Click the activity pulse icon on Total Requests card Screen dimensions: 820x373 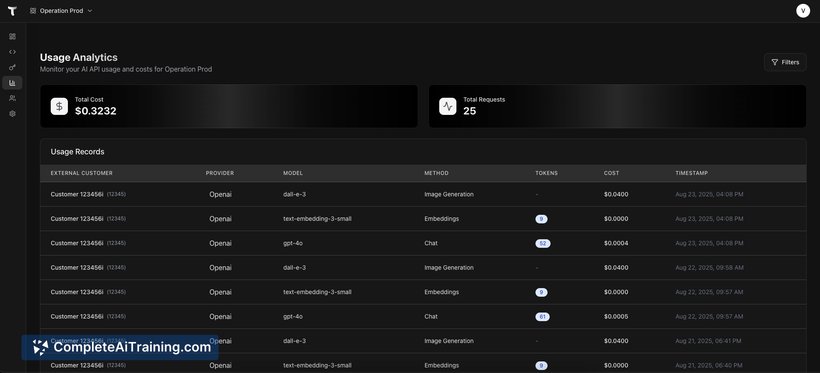pos(448,107)
